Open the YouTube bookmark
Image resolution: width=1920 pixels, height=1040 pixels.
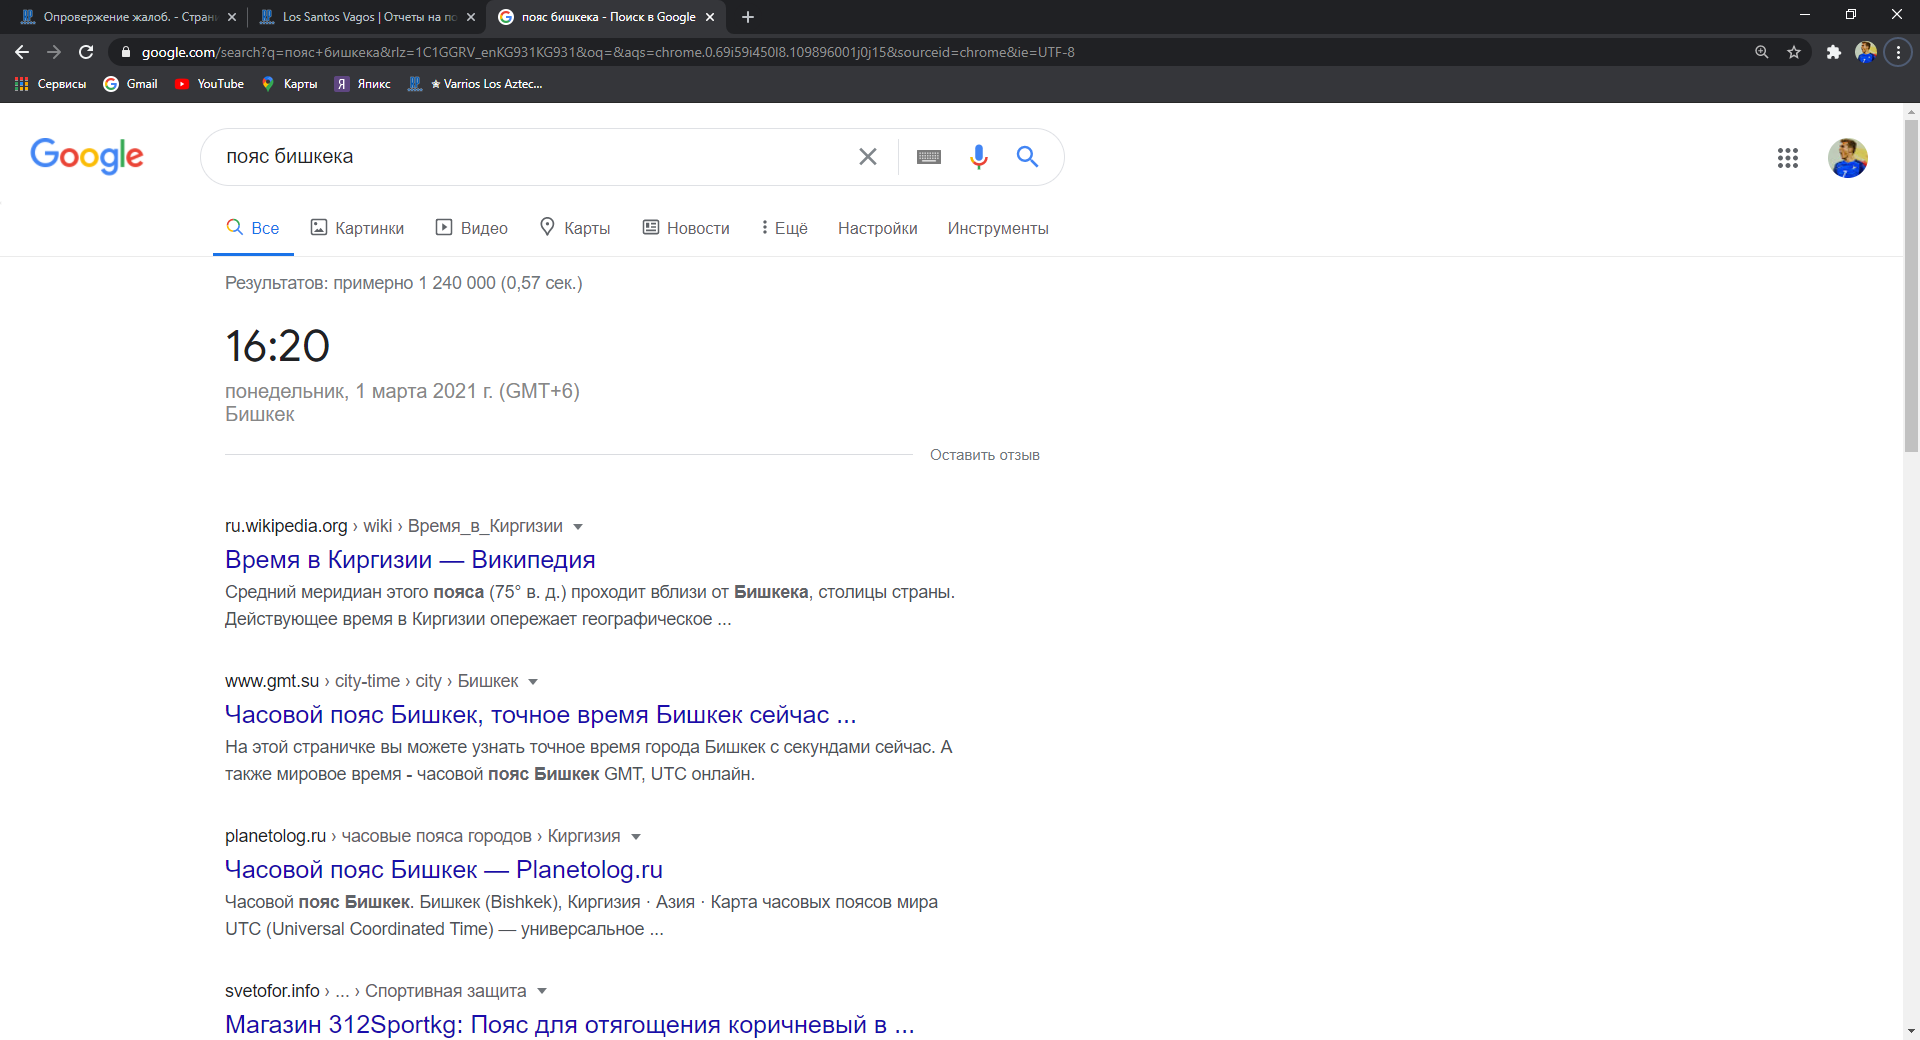click(209, 84)
